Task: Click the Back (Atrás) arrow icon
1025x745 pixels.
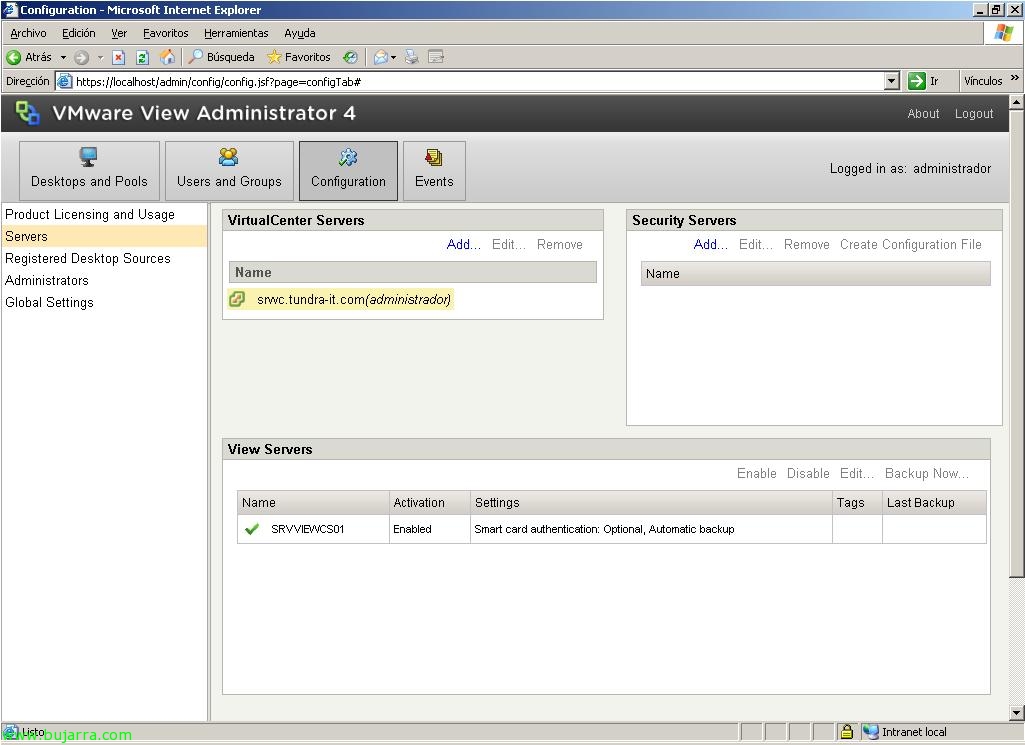Action: (x=13, y=58)
